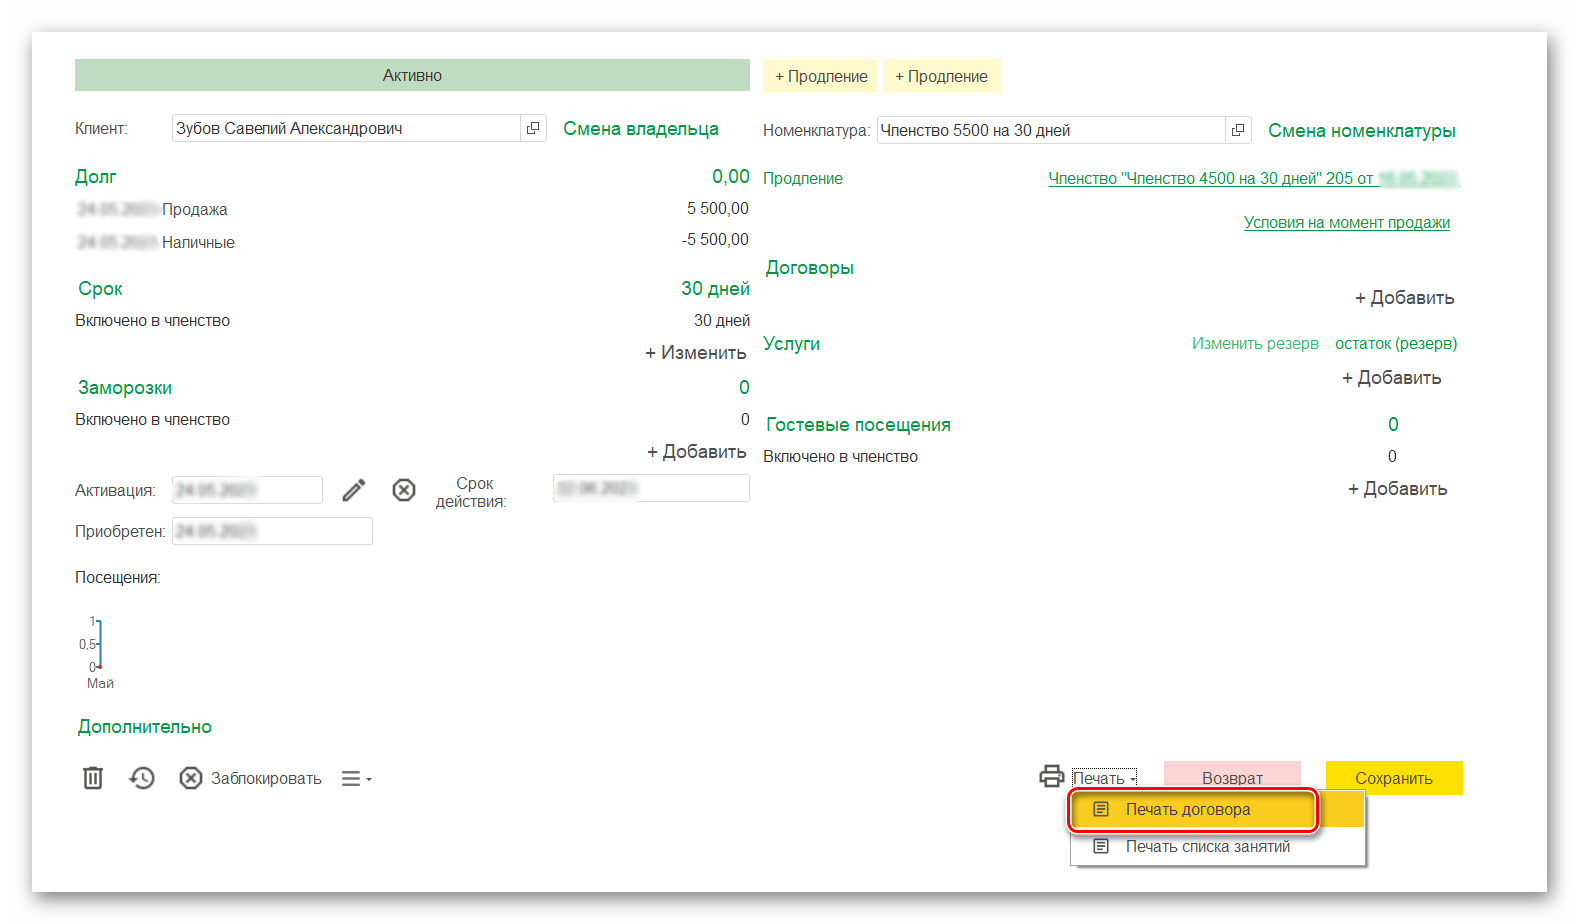
Task: Expand the Дополнительно section
Action: (145, 727)
